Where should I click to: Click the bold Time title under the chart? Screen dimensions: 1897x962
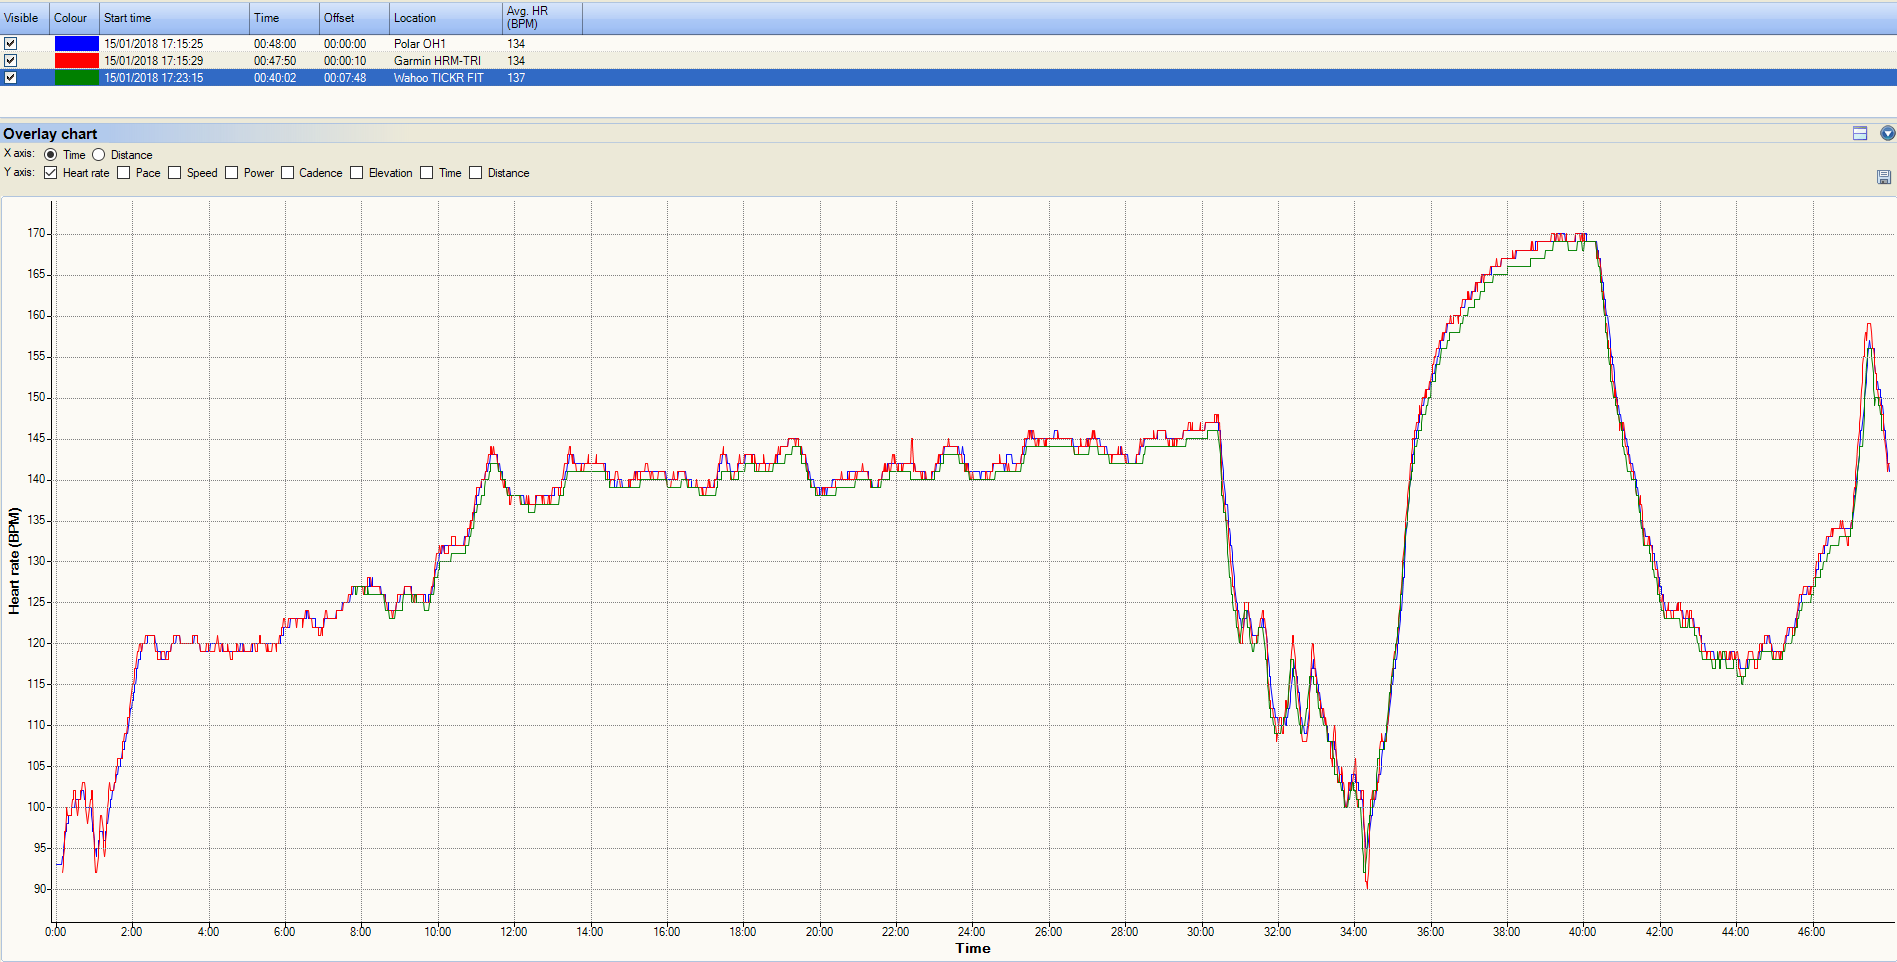(973, 948)
